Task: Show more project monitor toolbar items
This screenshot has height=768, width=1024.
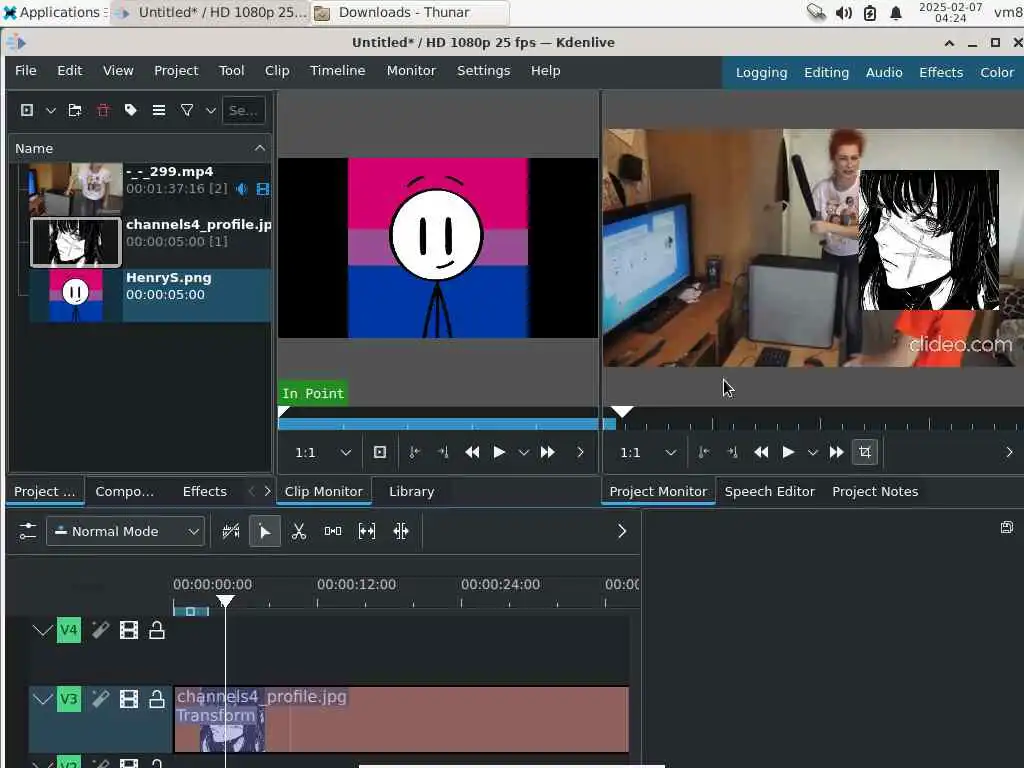Action: [1010, 452]
